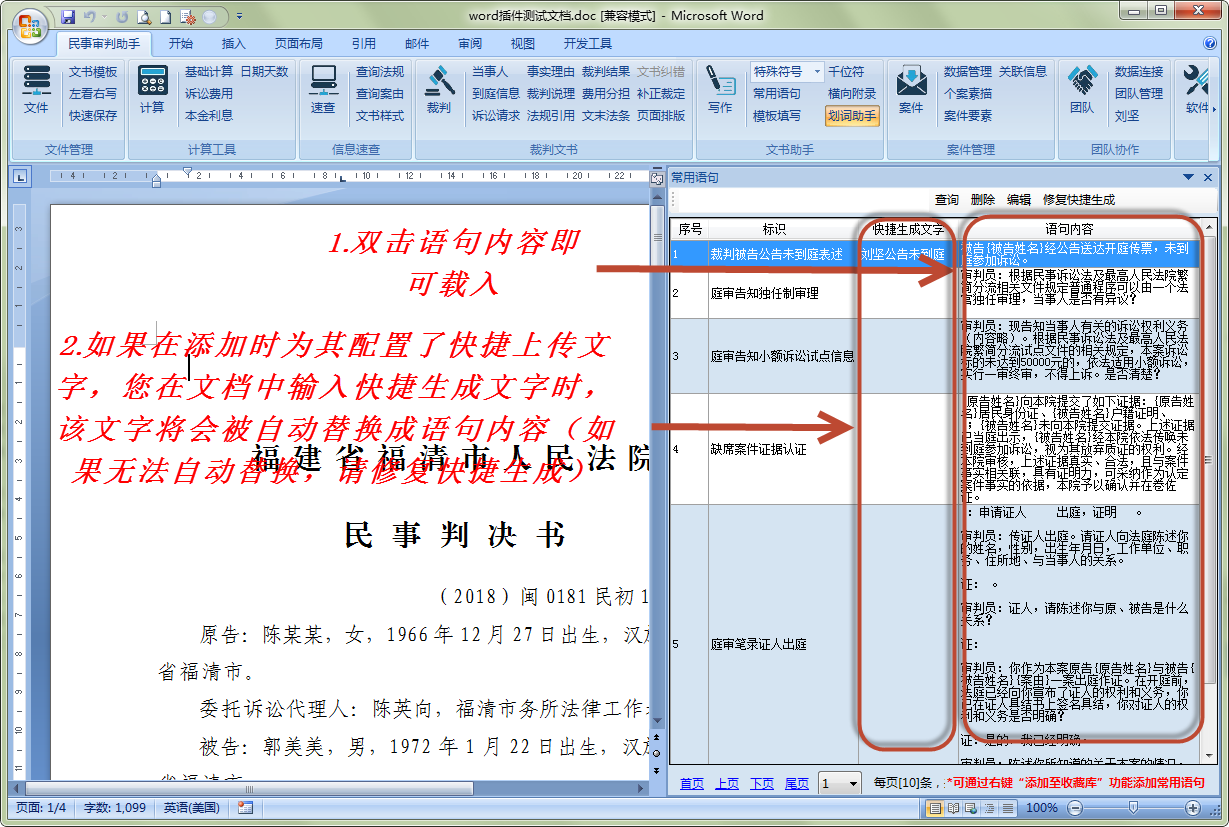Click zoom out minus button

[1074, 808]
